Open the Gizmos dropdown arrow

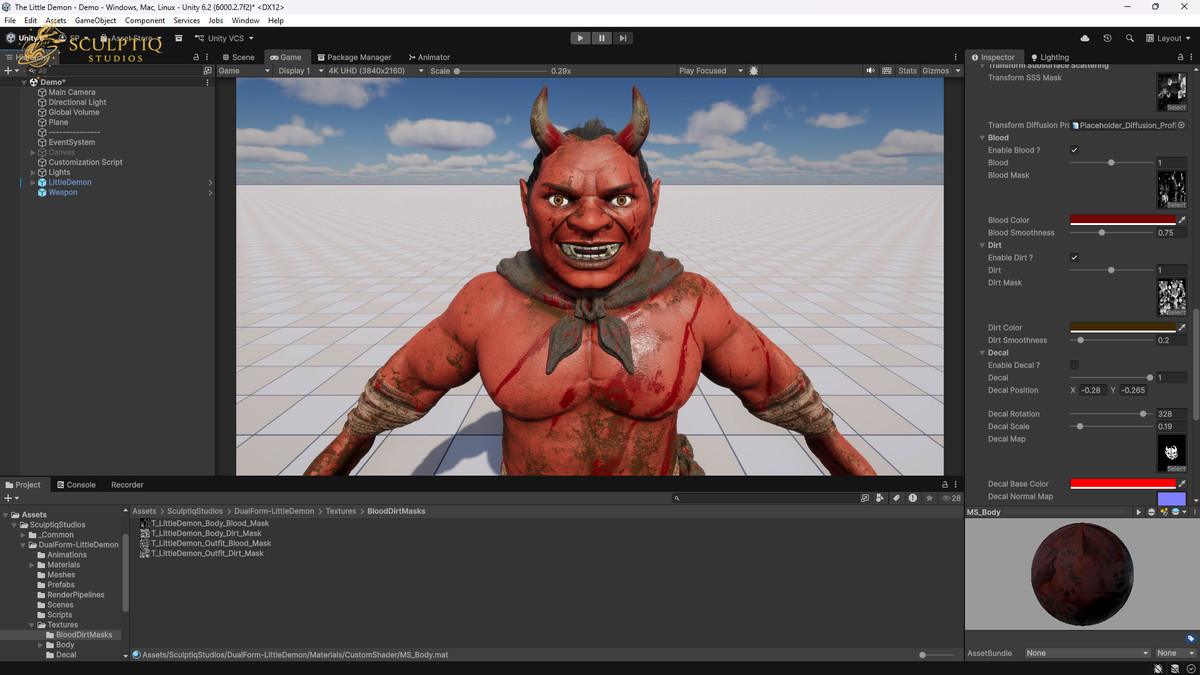958,71
